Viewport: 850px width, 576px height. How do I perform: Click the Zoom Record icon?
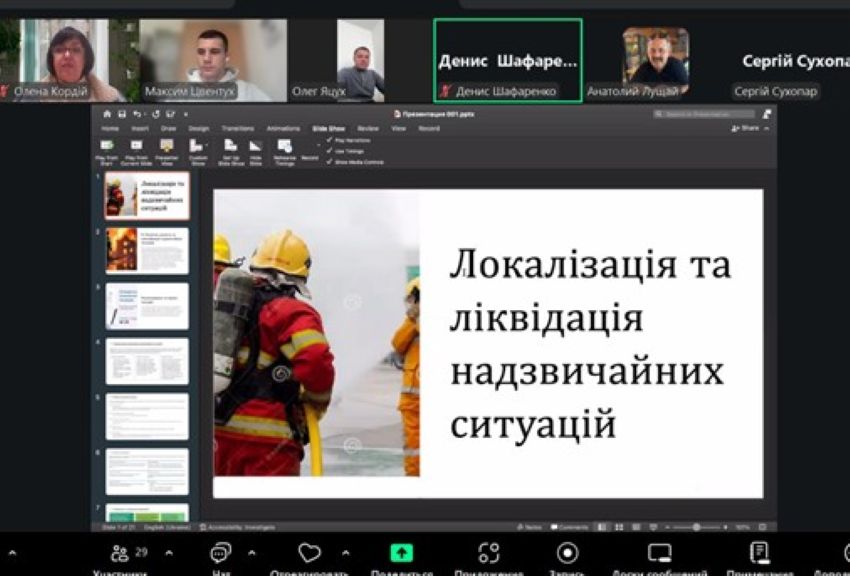(567, 553)
